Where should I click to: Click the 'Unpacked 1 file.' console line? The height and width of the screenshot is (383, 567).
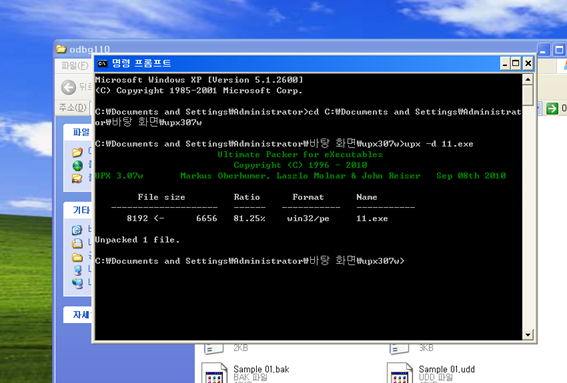click(137, 240)
